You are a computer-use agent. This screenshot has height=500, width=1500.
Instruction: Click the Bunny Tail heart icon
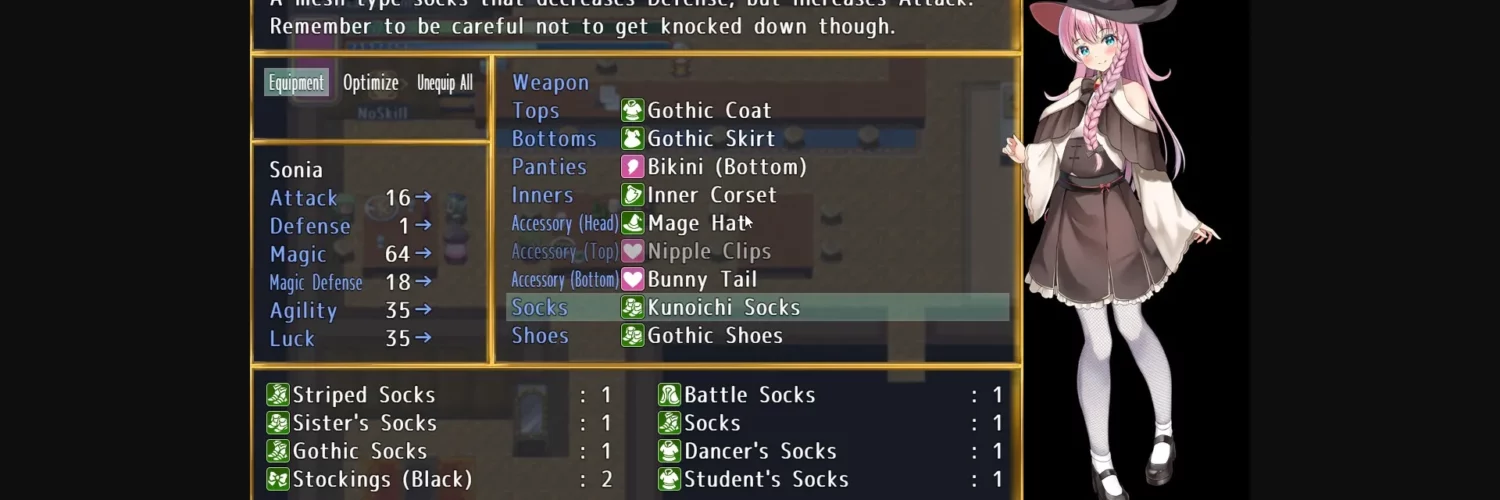point(632,279)
